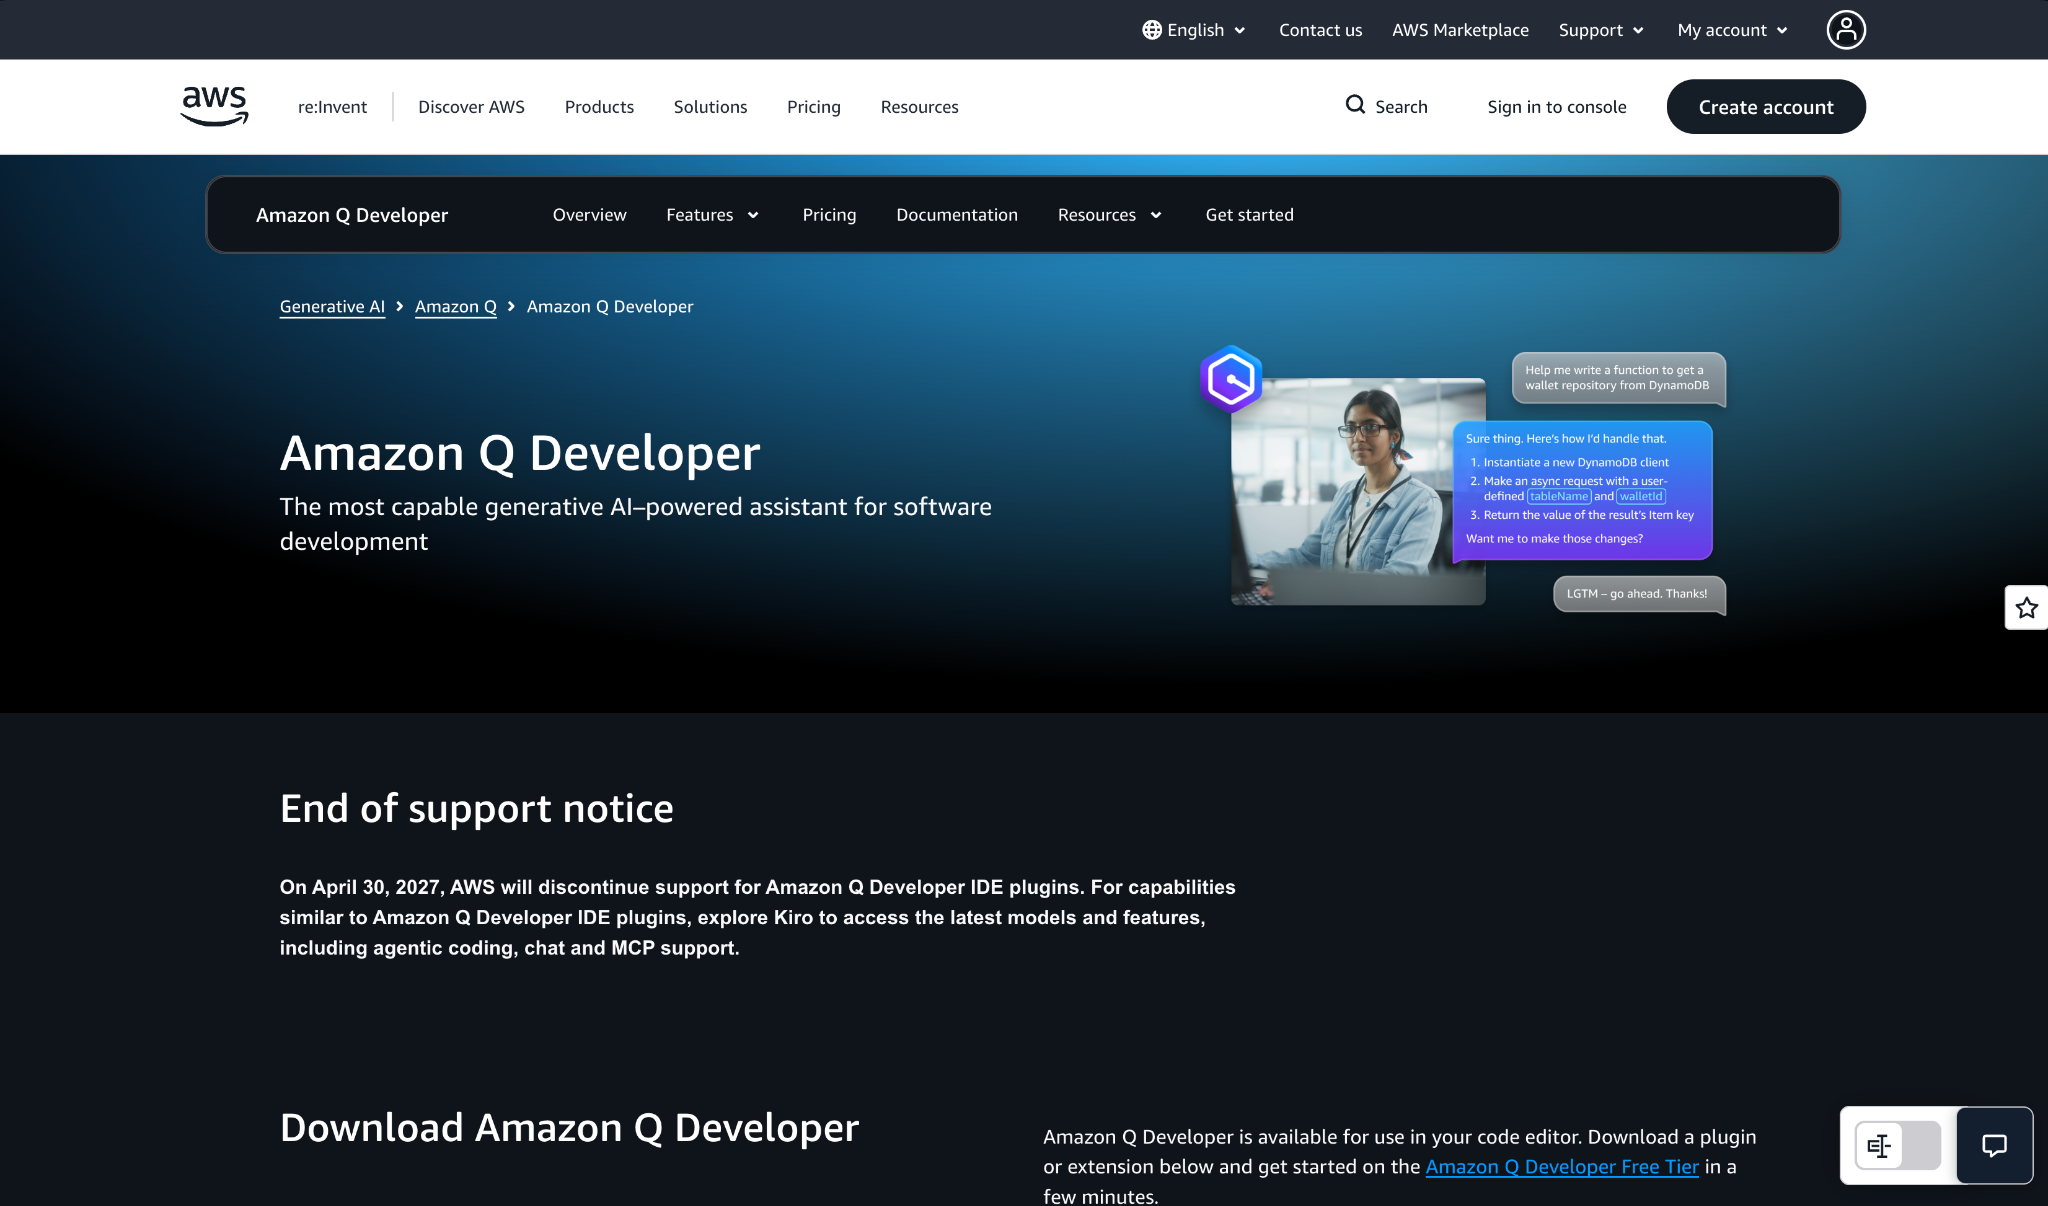This screenshot has height=1206, width=2048.
Task: Toggle the bottom-right panel switch
Action: pos(1897,1146)
